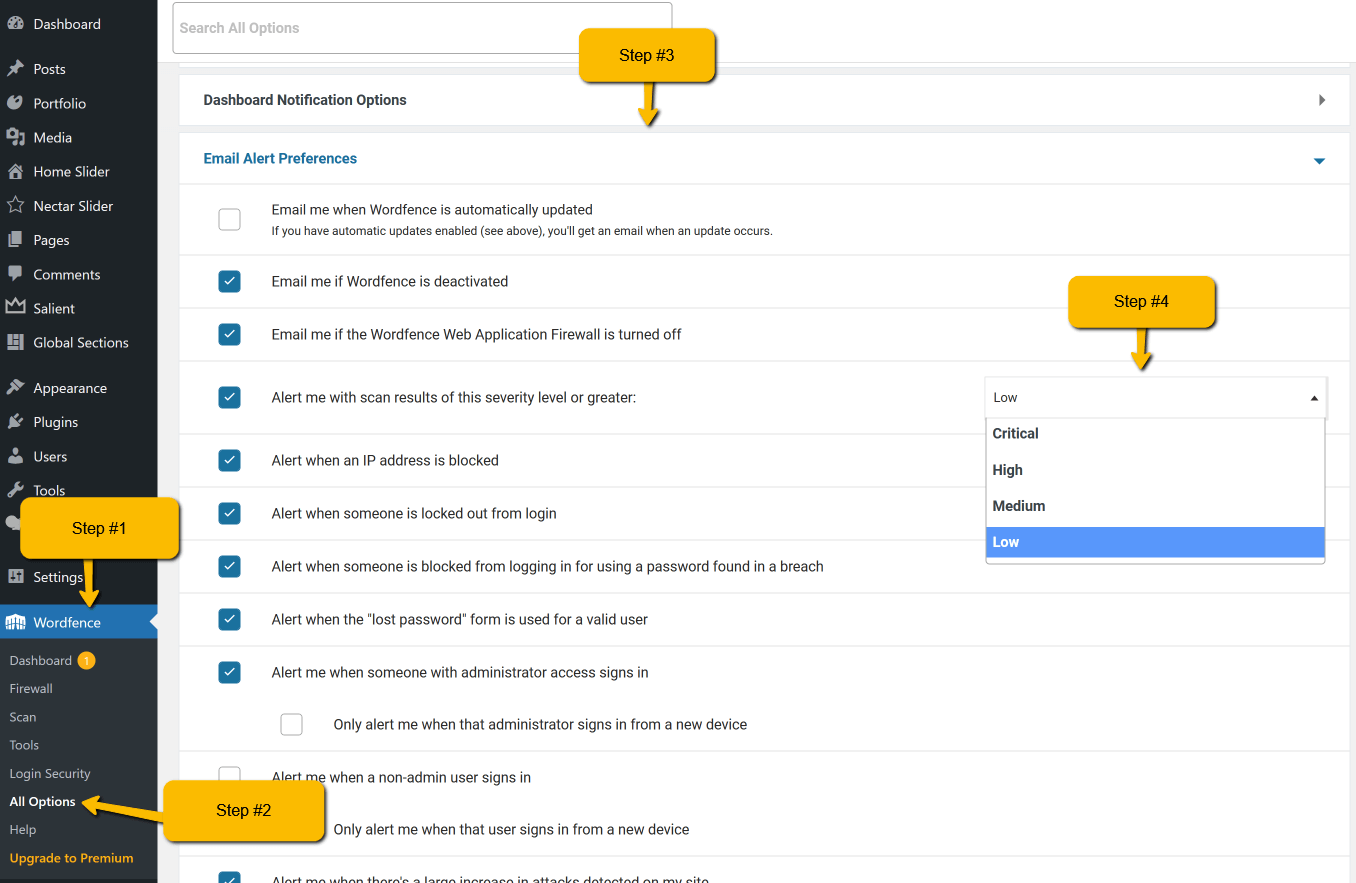Click the Home Slider house icon

[x=15, y=171]
